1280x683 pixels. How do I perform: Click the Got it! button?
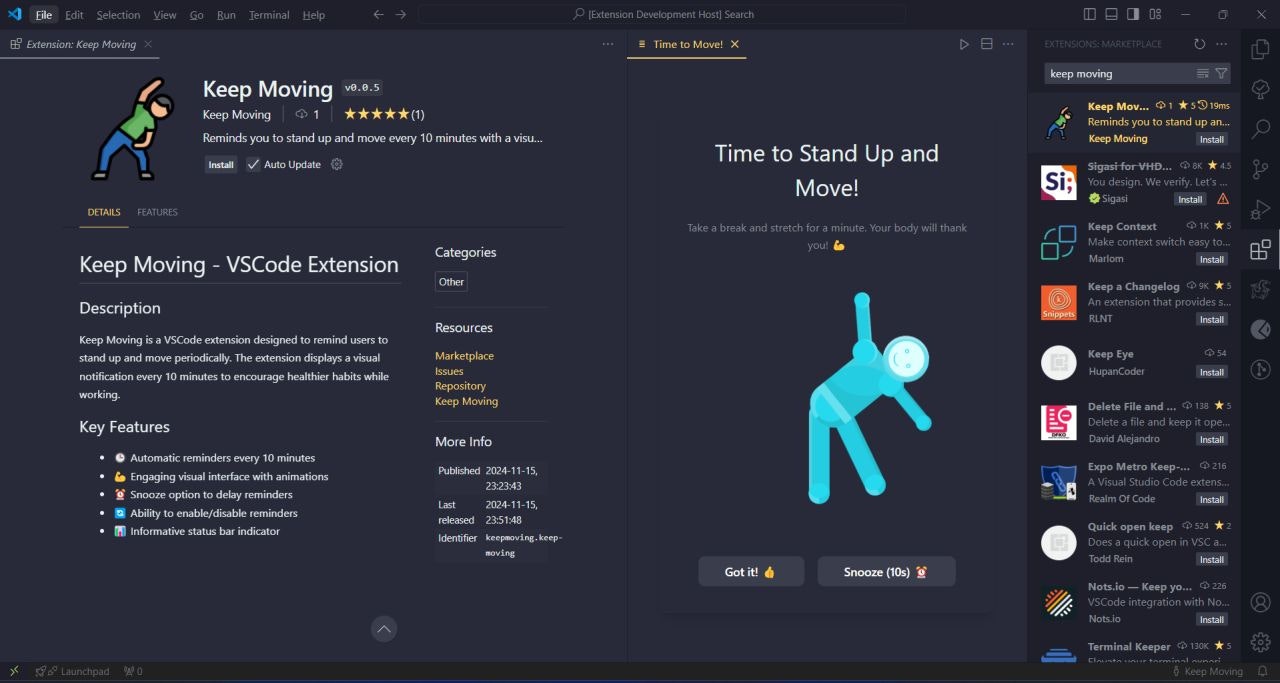coord(751,572)
